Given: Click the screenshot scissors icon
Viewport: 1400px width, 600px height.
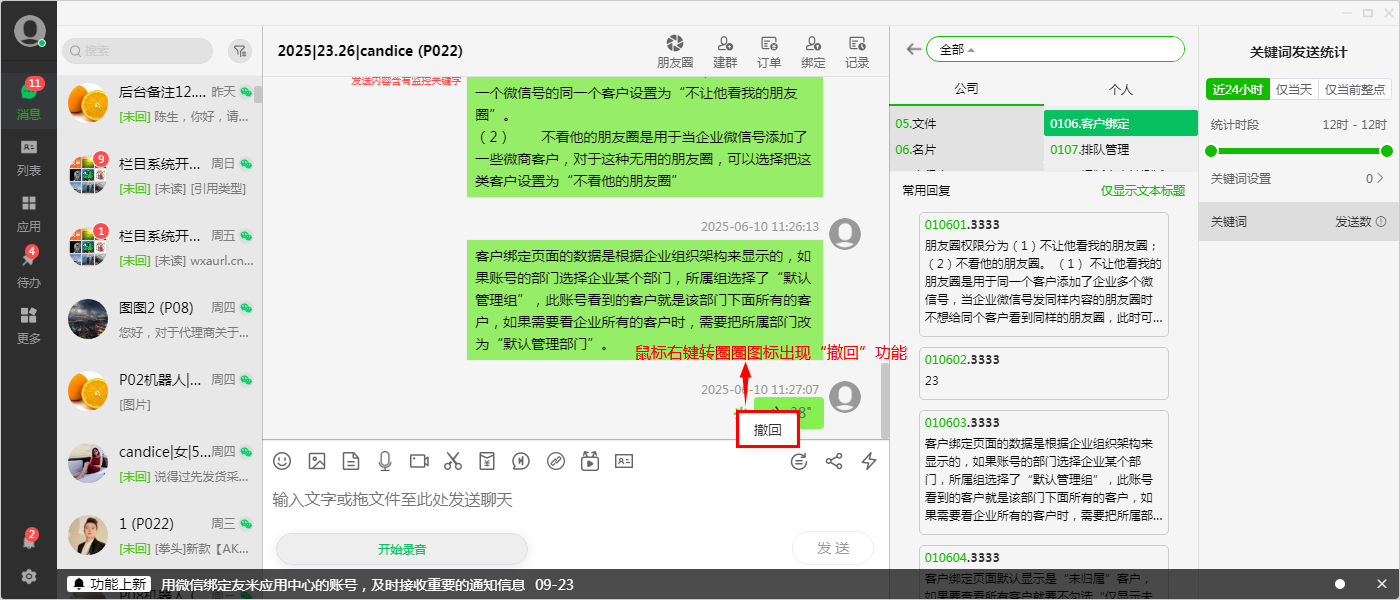Looking at the screenshot, I should (x=453, y=461).
